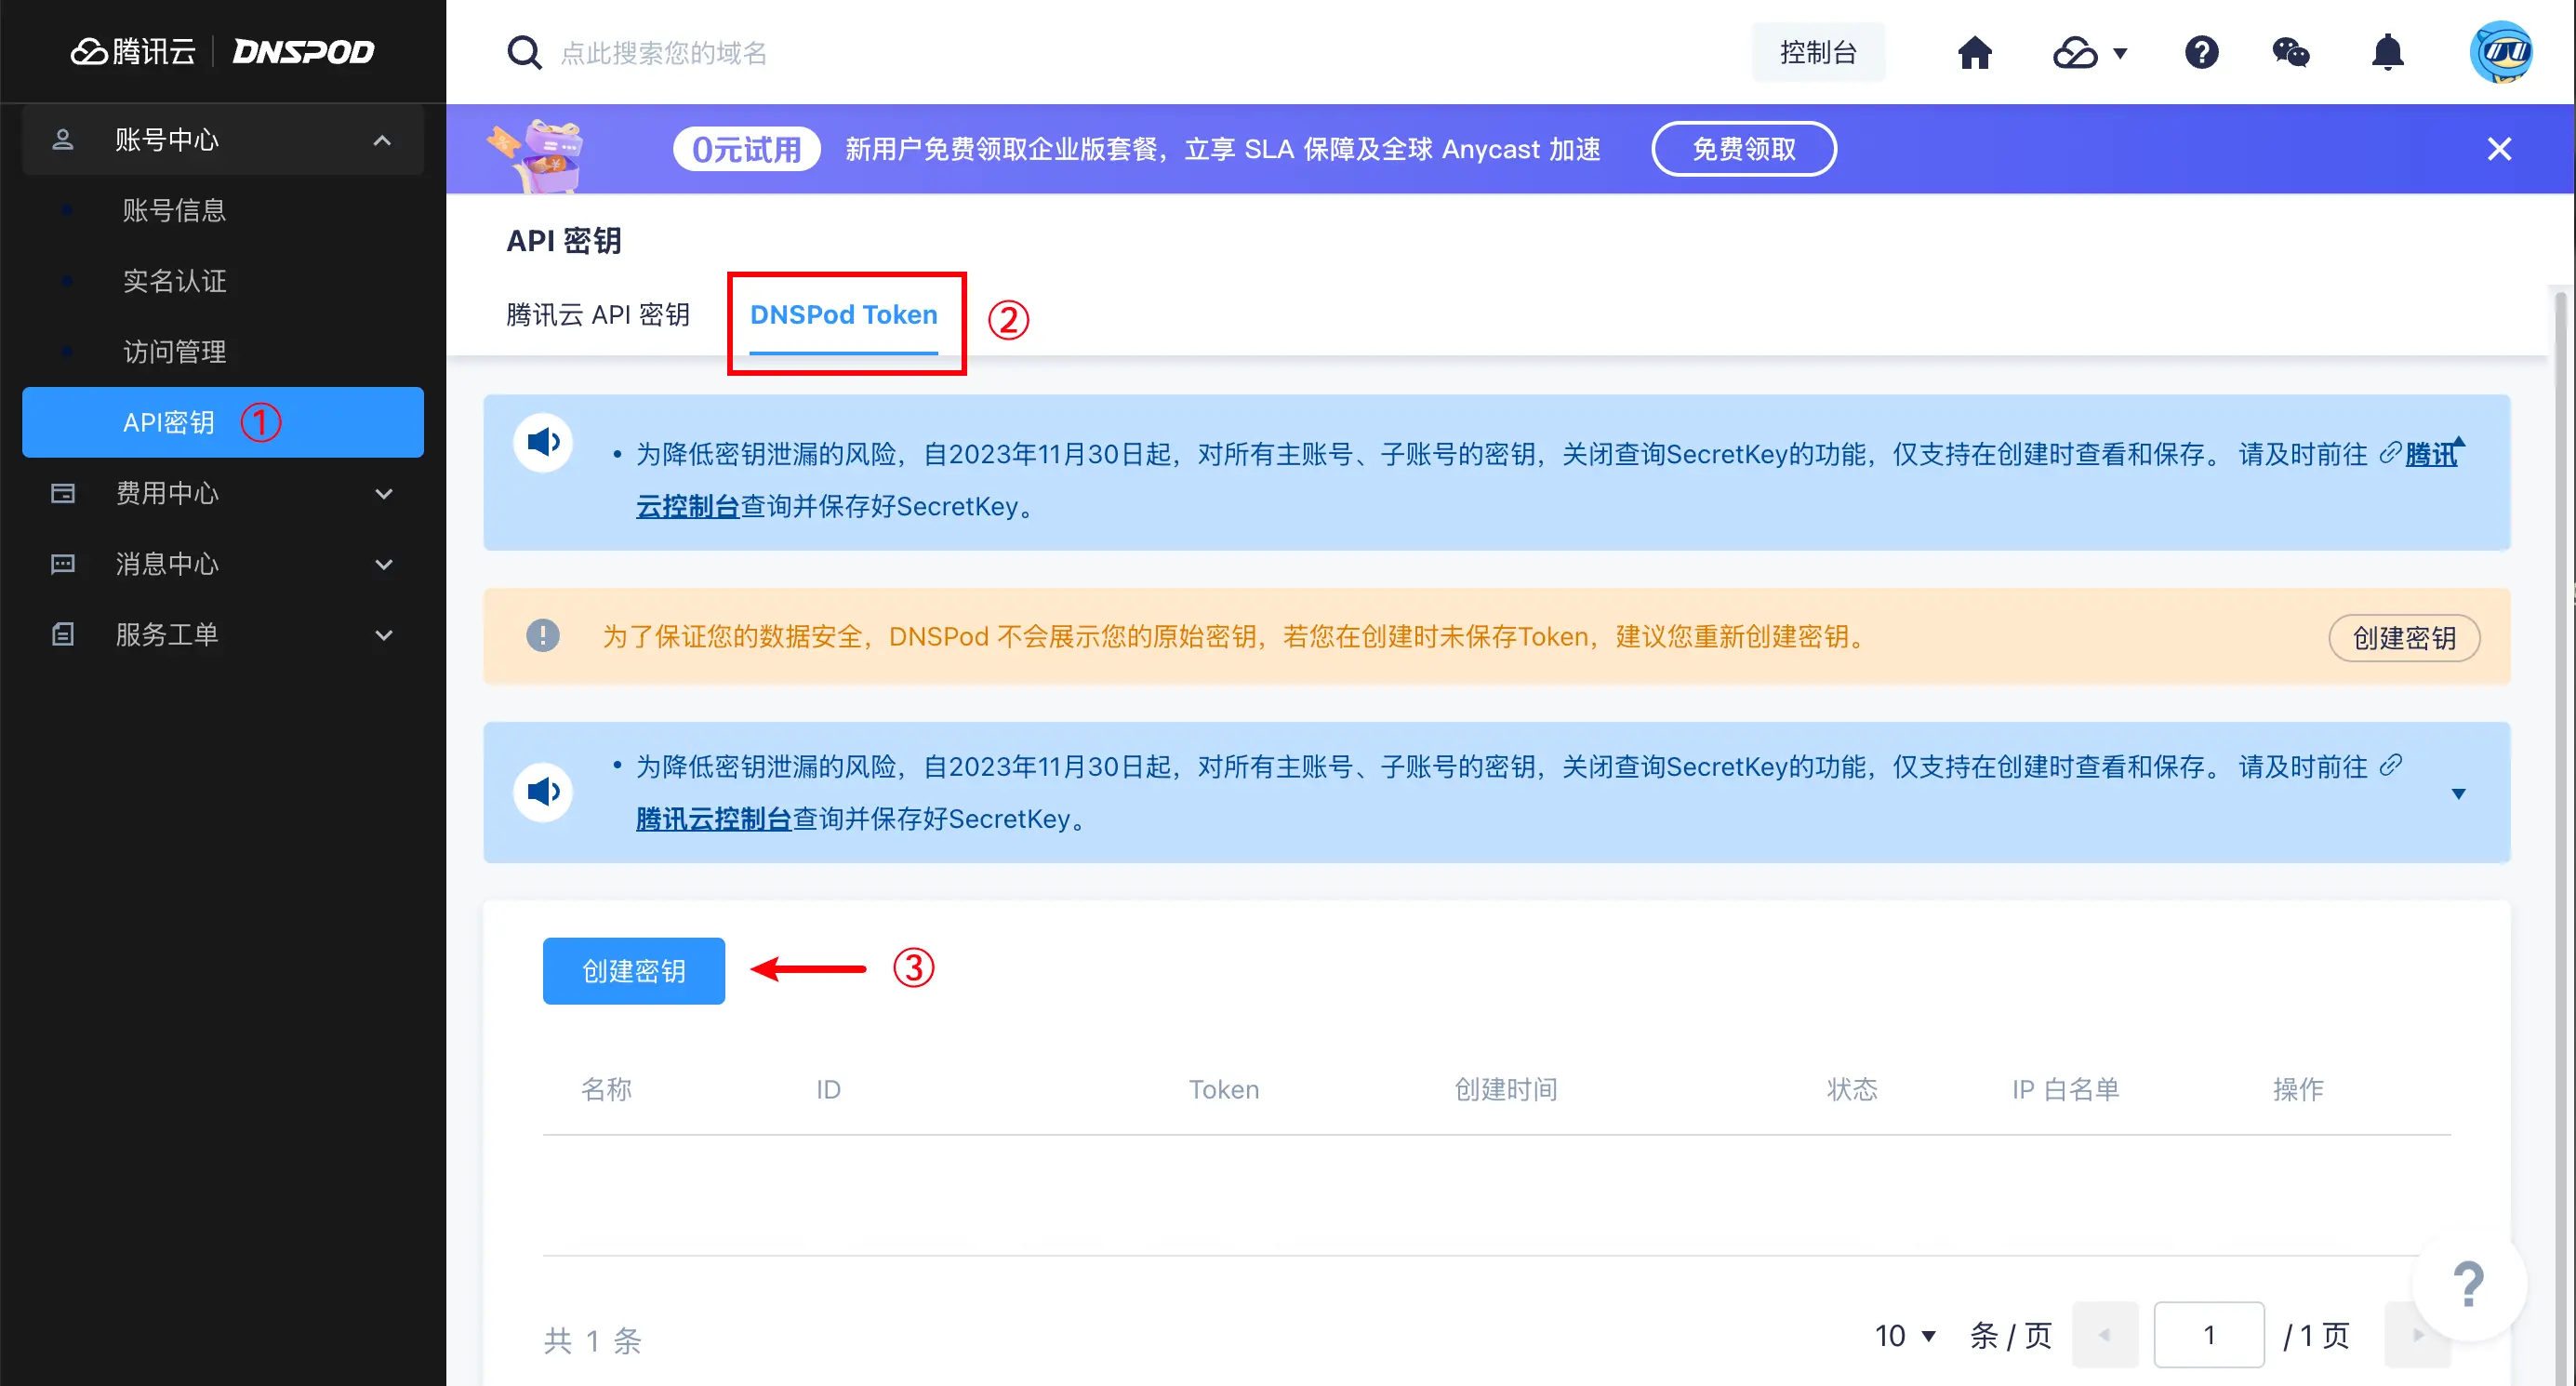Click the orange warning exclamation icon
This screenshot has width=2576, height=1386.
click(x=543, y=636)
